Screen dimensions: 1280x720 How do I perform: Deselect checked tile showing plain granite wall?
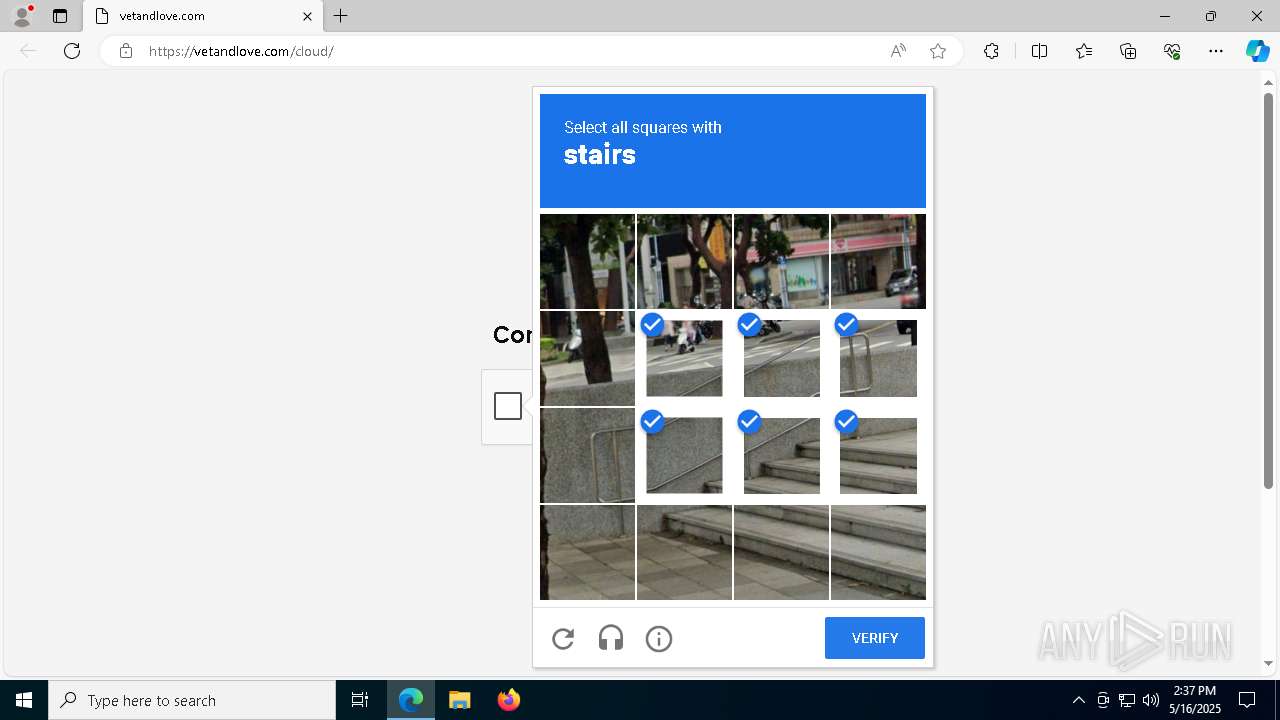tap(684, 455)
